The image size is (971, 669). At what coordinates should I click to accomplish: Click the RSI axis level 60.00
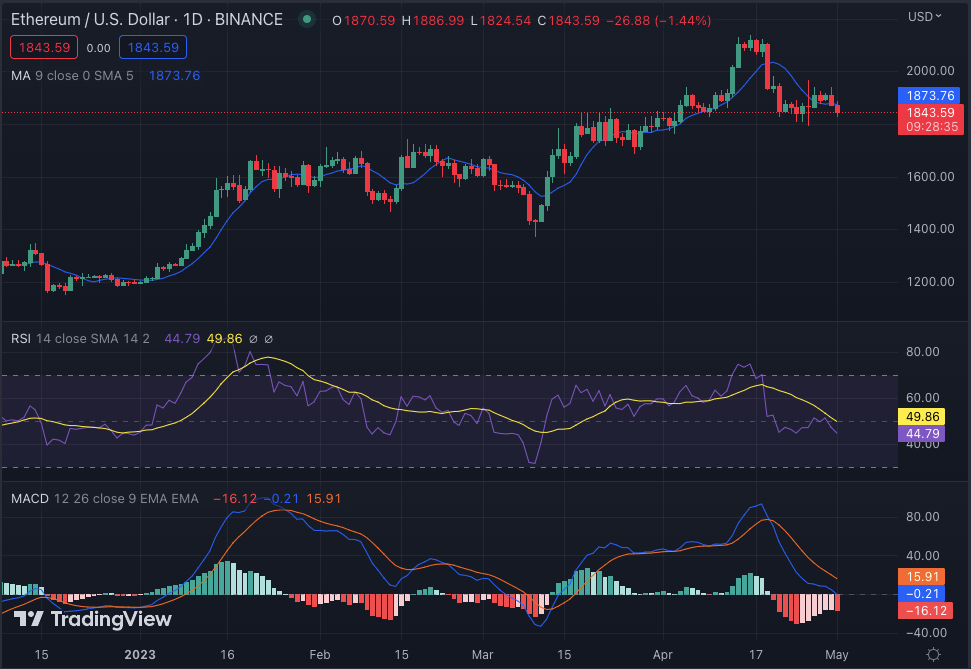[x=923, y=398]
